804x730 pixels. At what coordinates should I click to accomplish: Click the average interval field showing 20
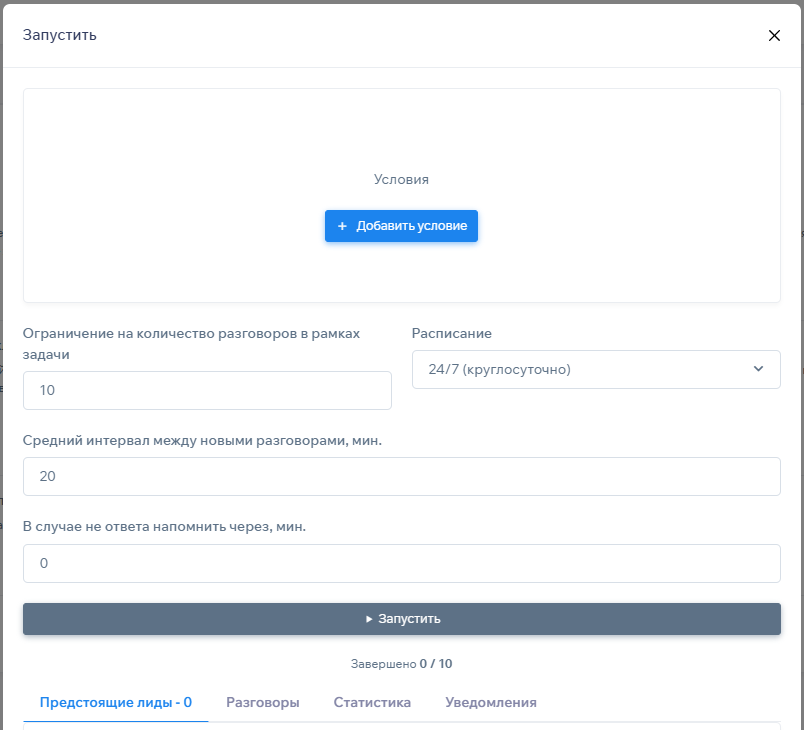tap(401, 476)
